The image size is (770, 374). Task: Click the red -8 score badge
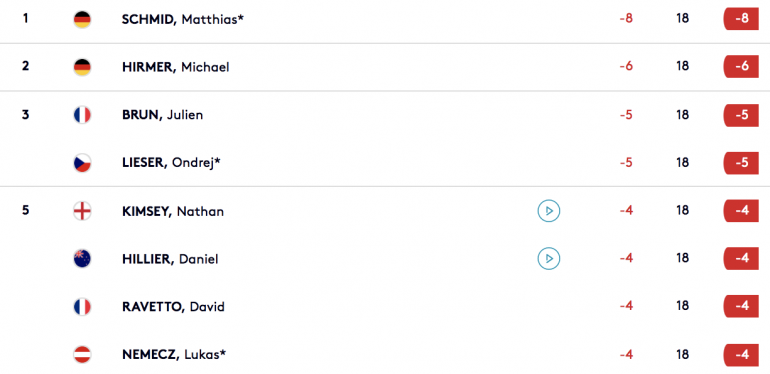pos(742,19)
